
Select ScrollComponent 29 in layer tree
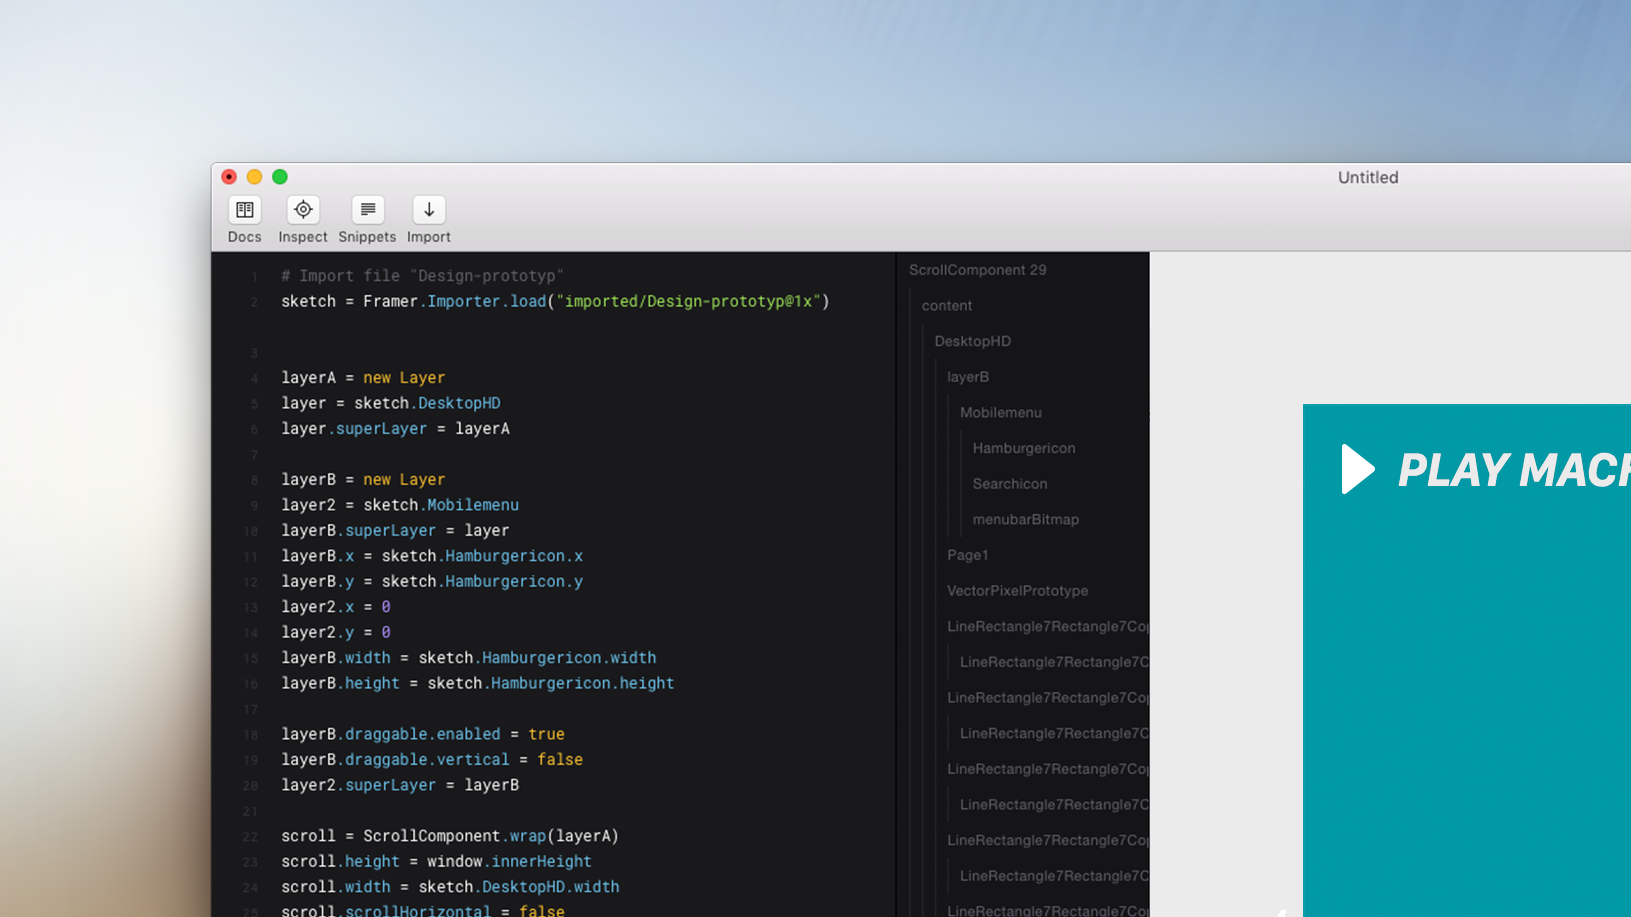click(x=978, y=270)
